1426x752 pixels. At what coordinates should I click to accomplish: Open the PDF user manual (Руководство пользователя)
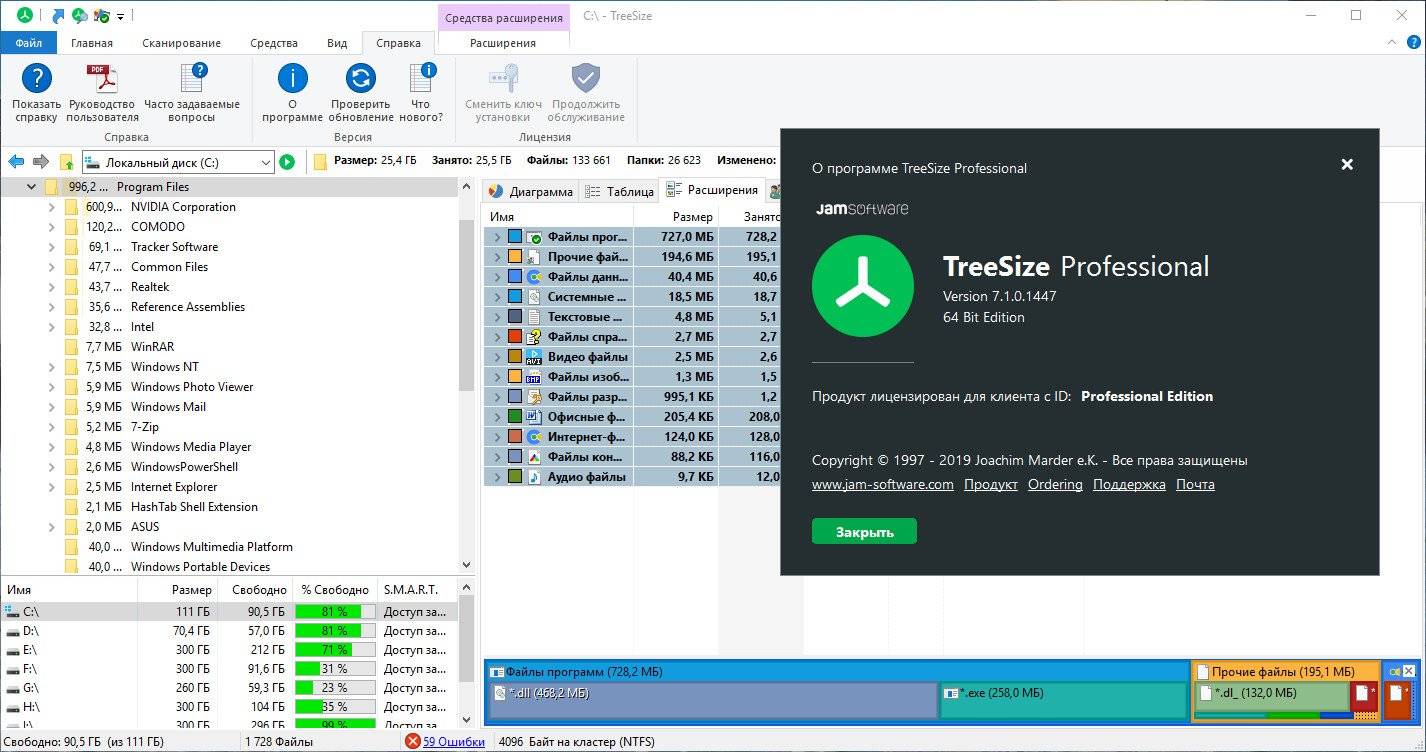coord(102,80)
